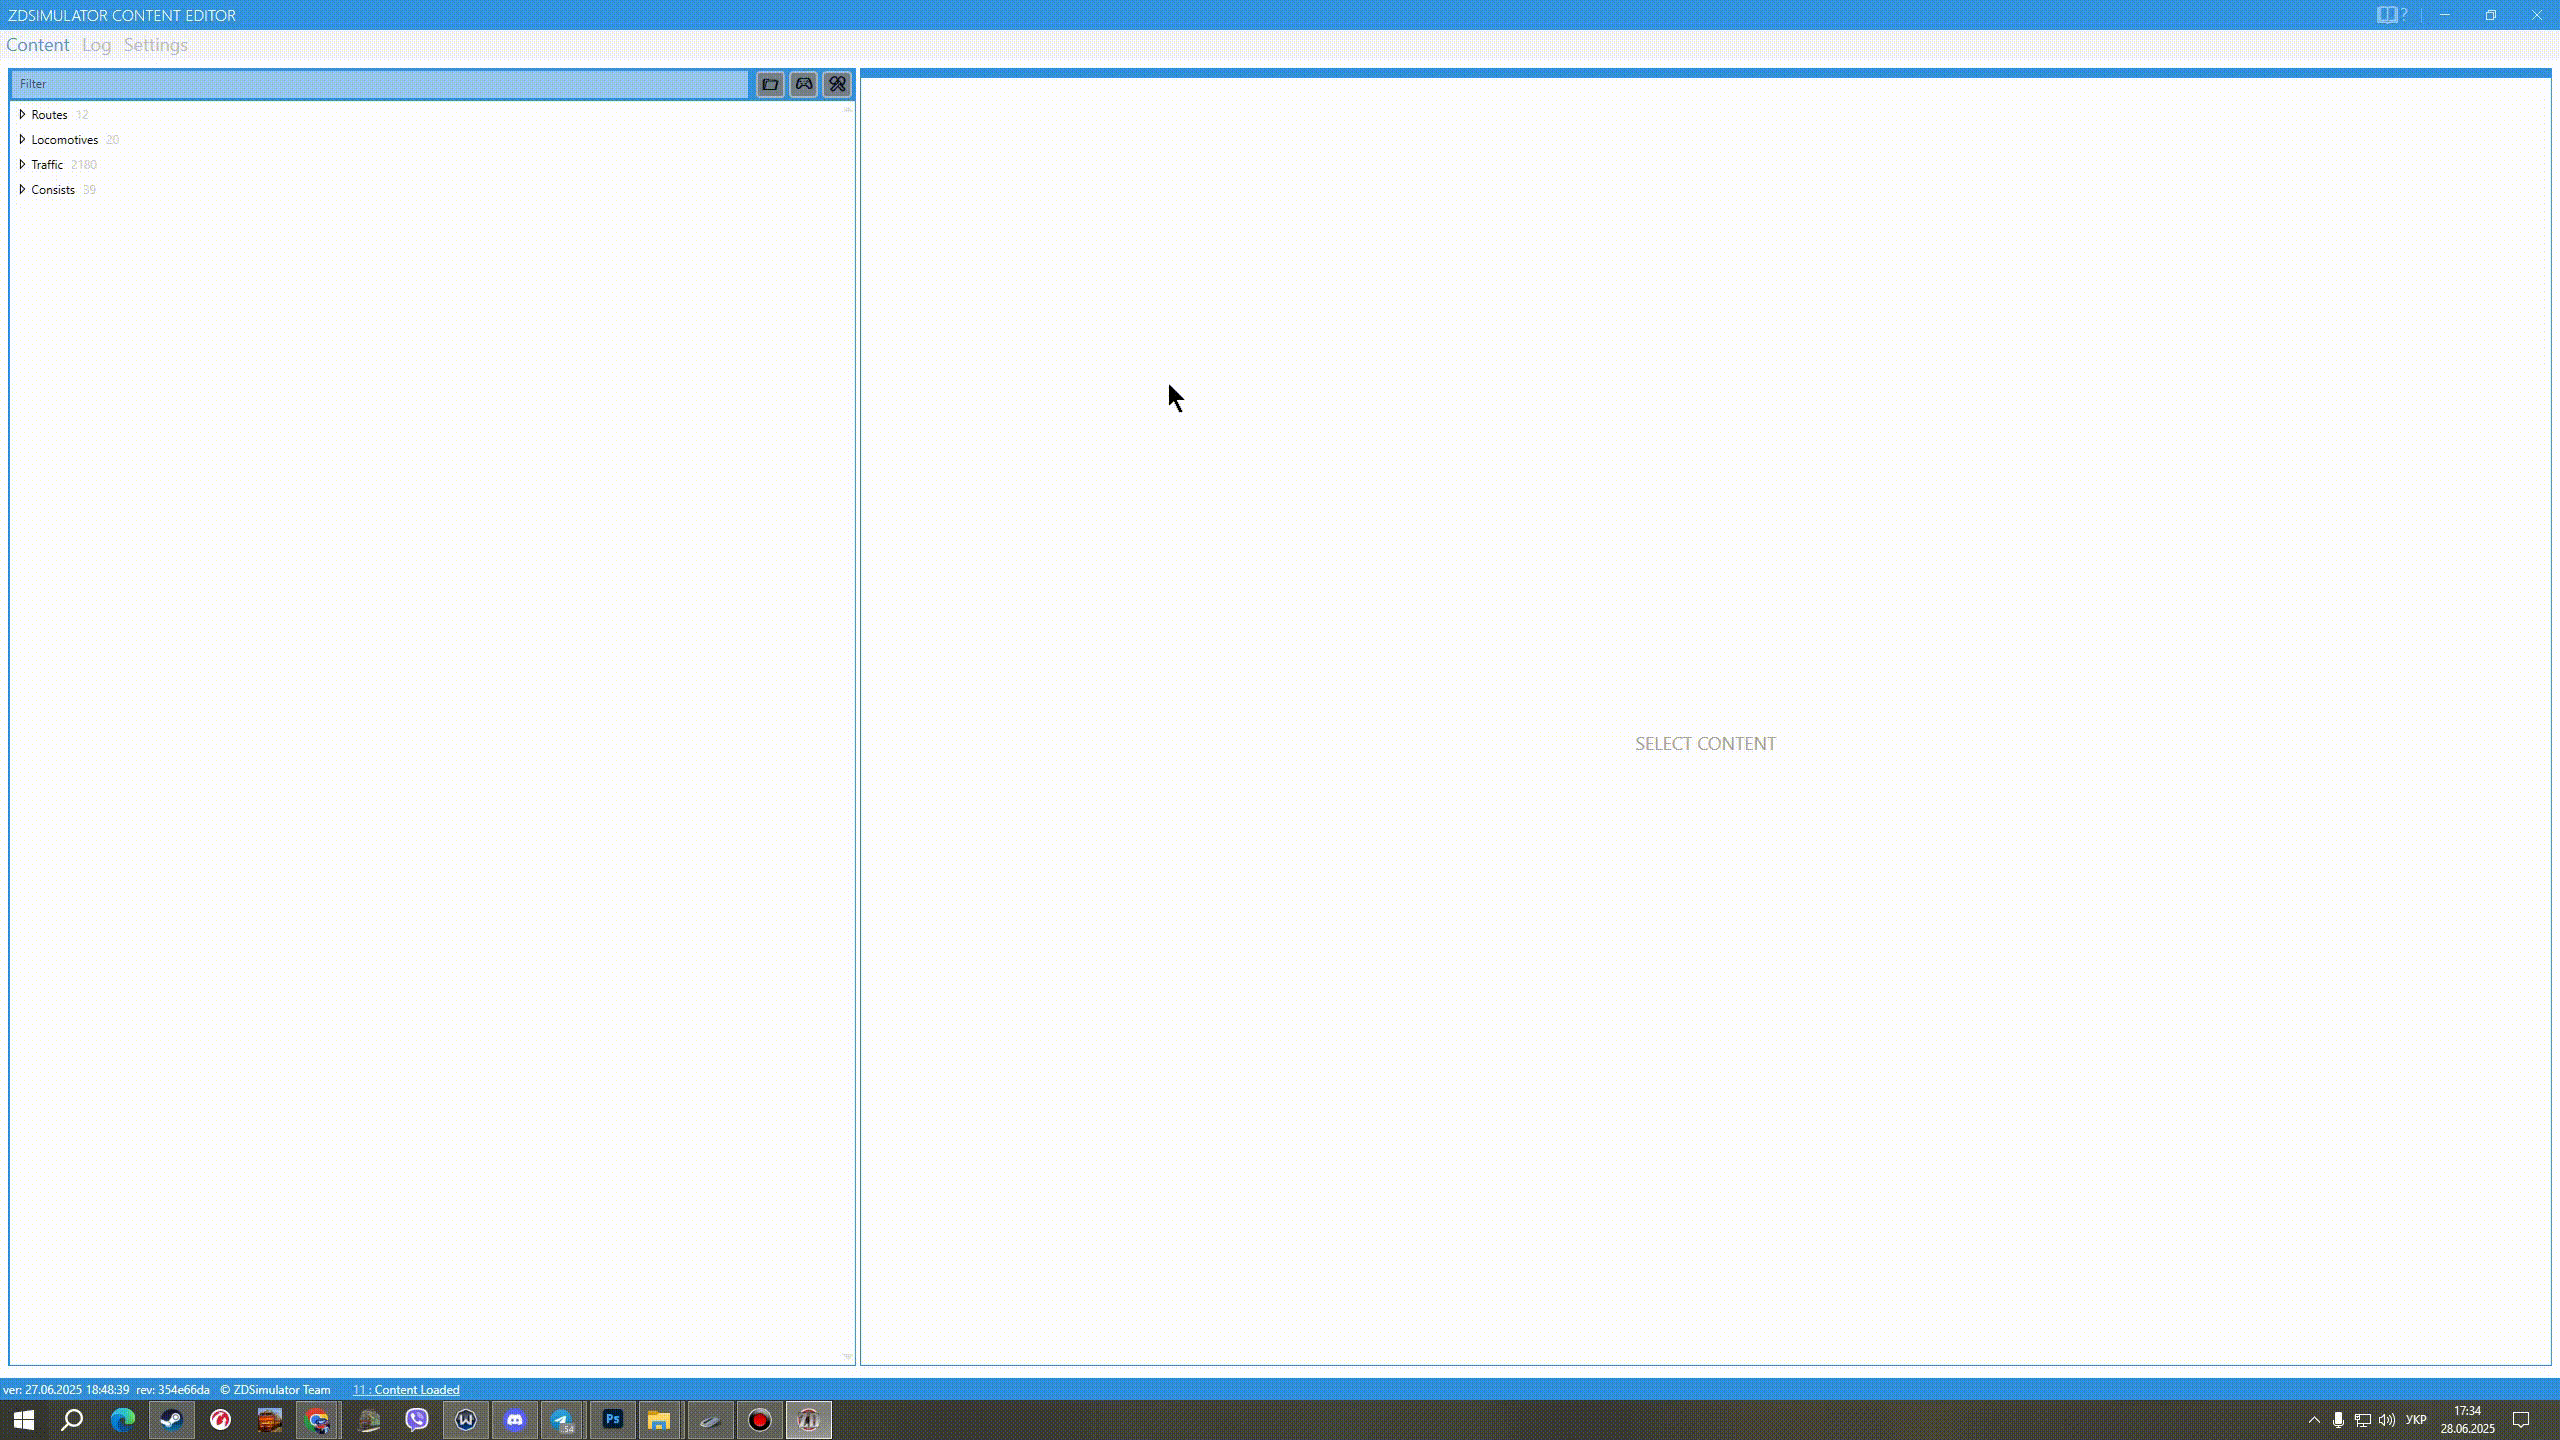
Task: Open Steam from the taskbar
Action: (x=170, y=1419)
